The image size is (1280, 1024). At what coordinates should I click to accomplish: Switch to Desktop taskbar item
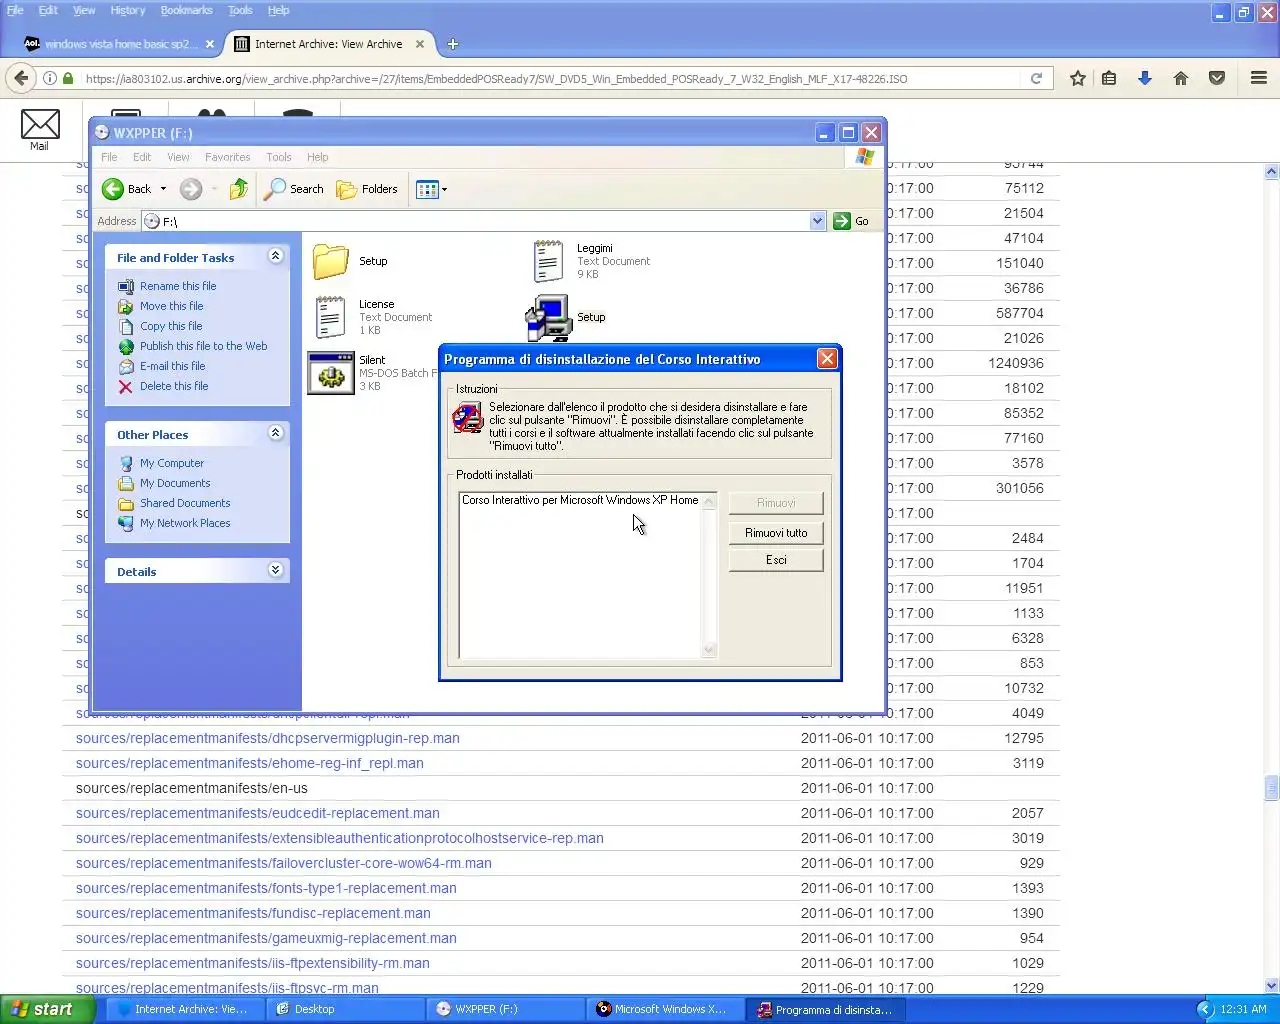345,1009
